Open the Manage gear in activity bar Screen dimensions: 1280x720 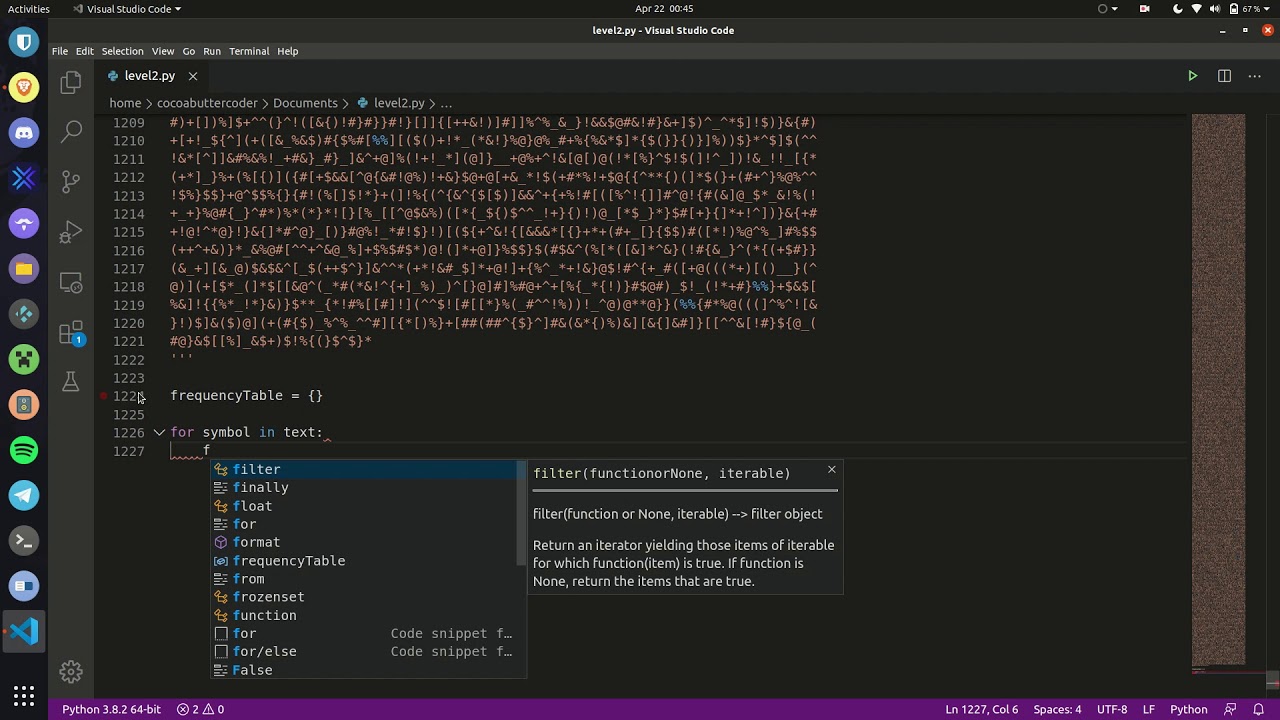[70, 671]
